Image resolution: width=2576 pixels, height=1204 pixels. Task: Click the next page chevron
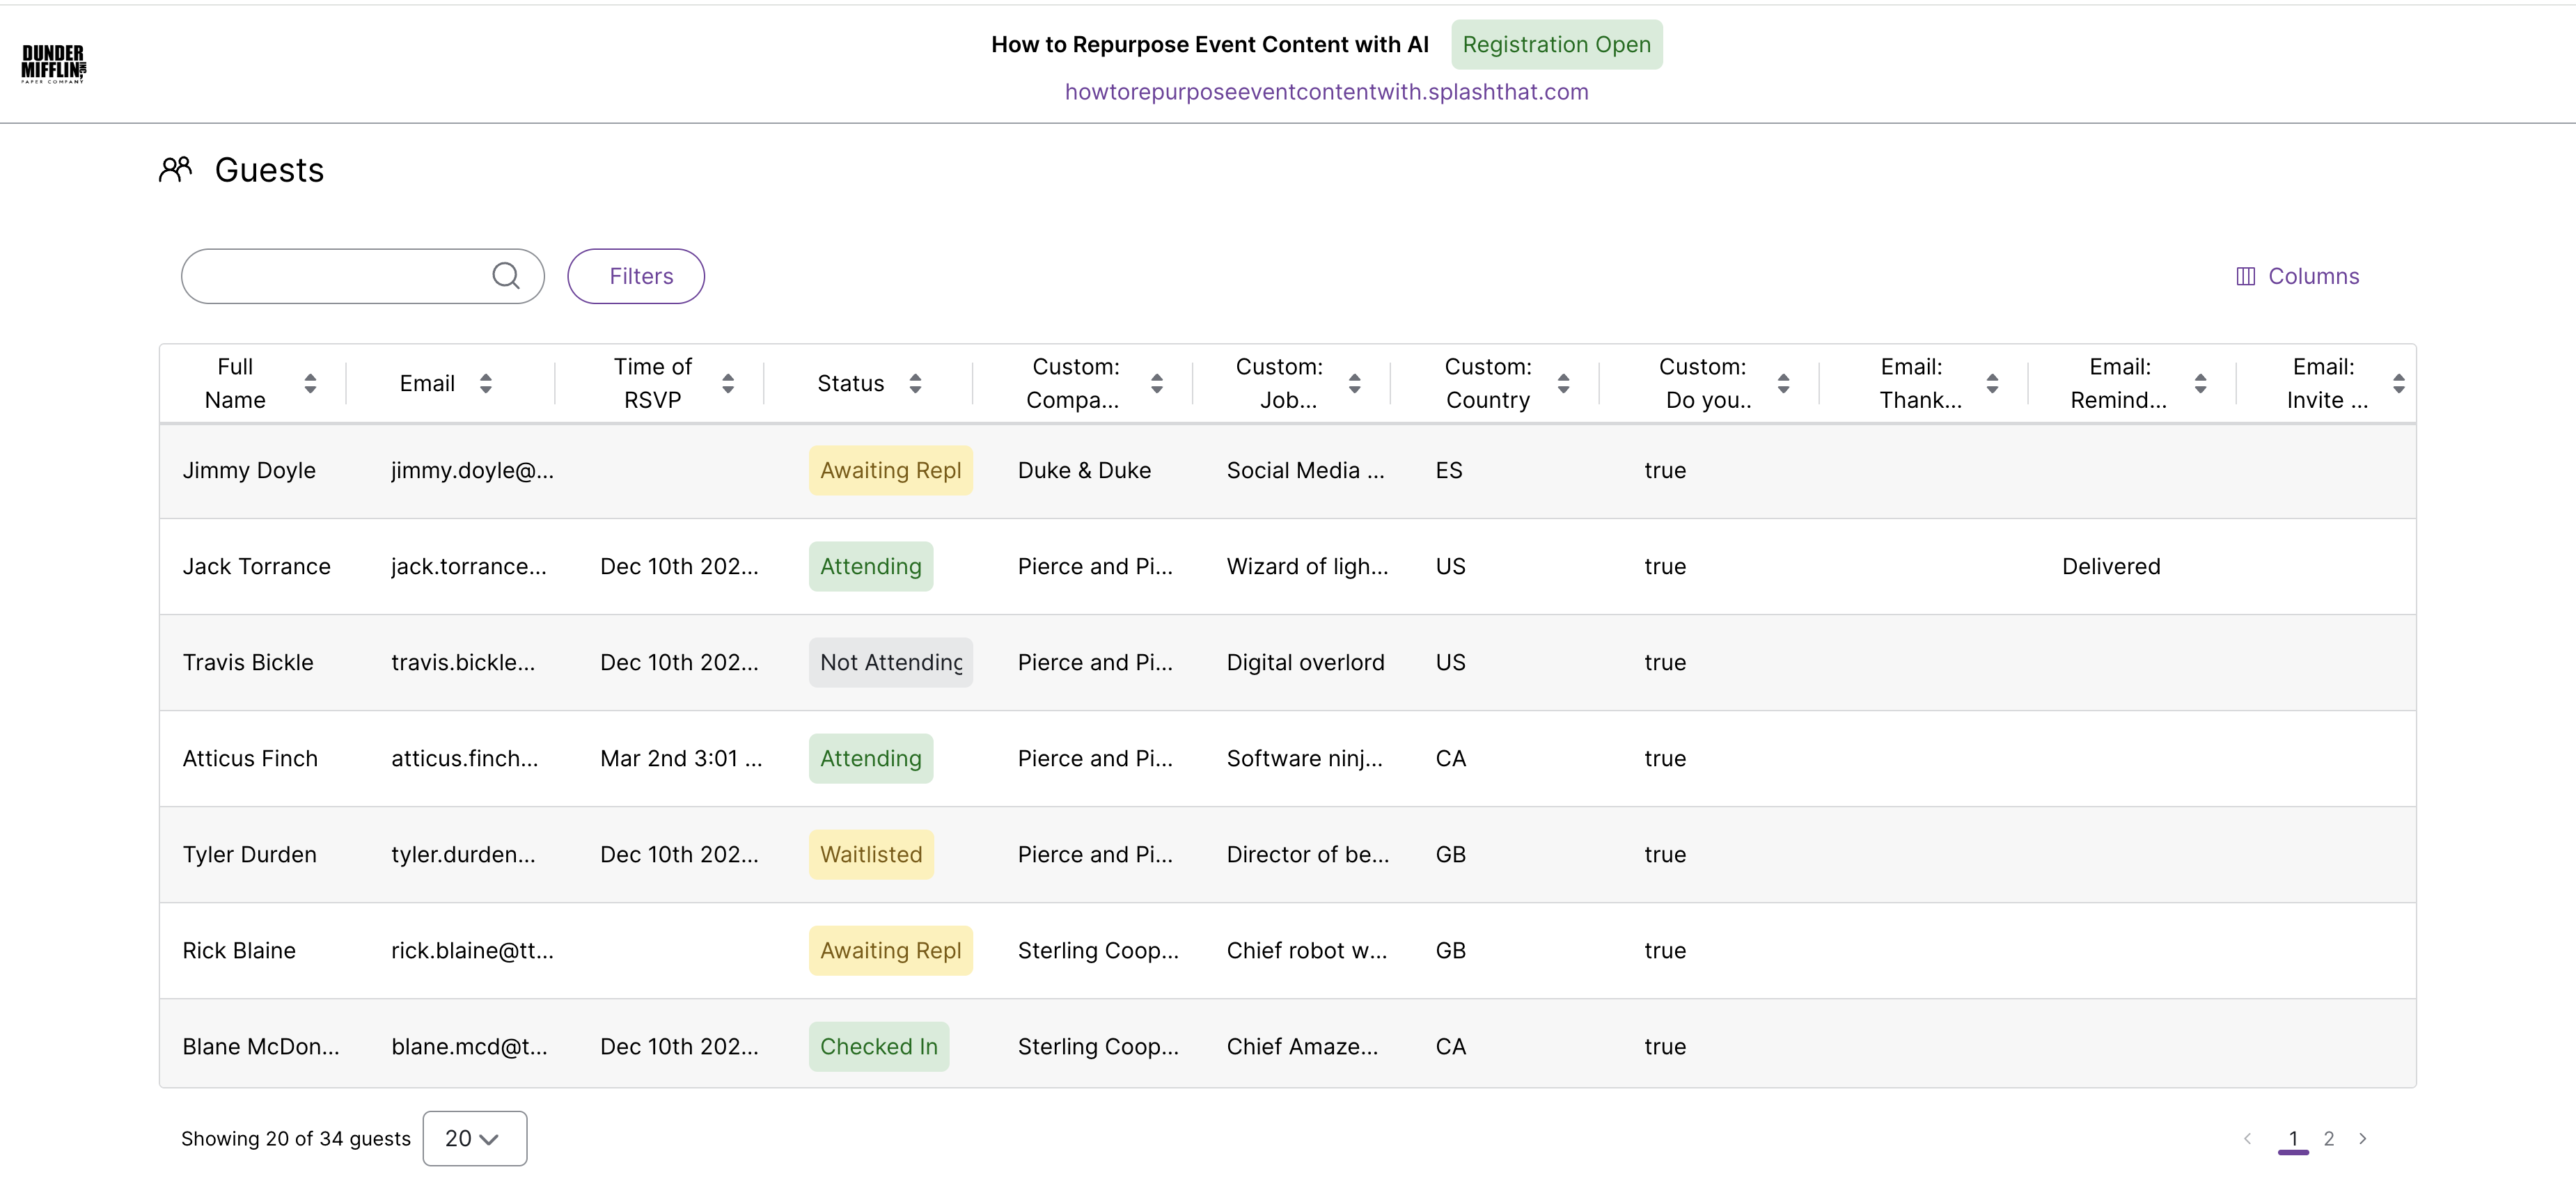(x=2363, y=1138)
